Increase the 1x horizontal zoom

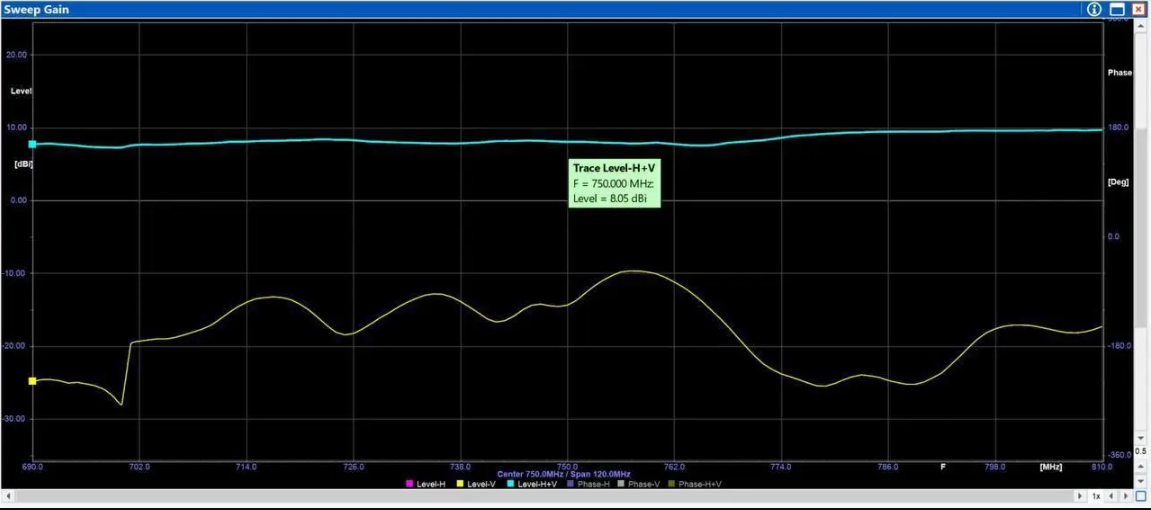coord(1127,496)
